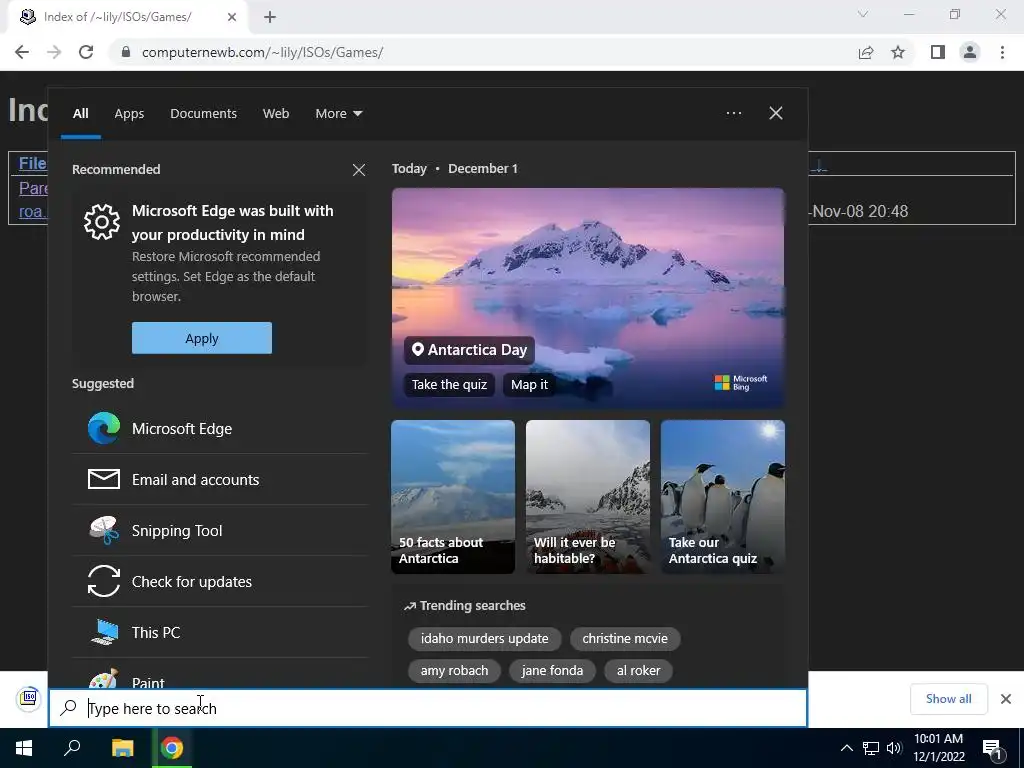Click the taskbar clock and date
The height and width of the screenshot is (768, 1024).
pos(938,748)
